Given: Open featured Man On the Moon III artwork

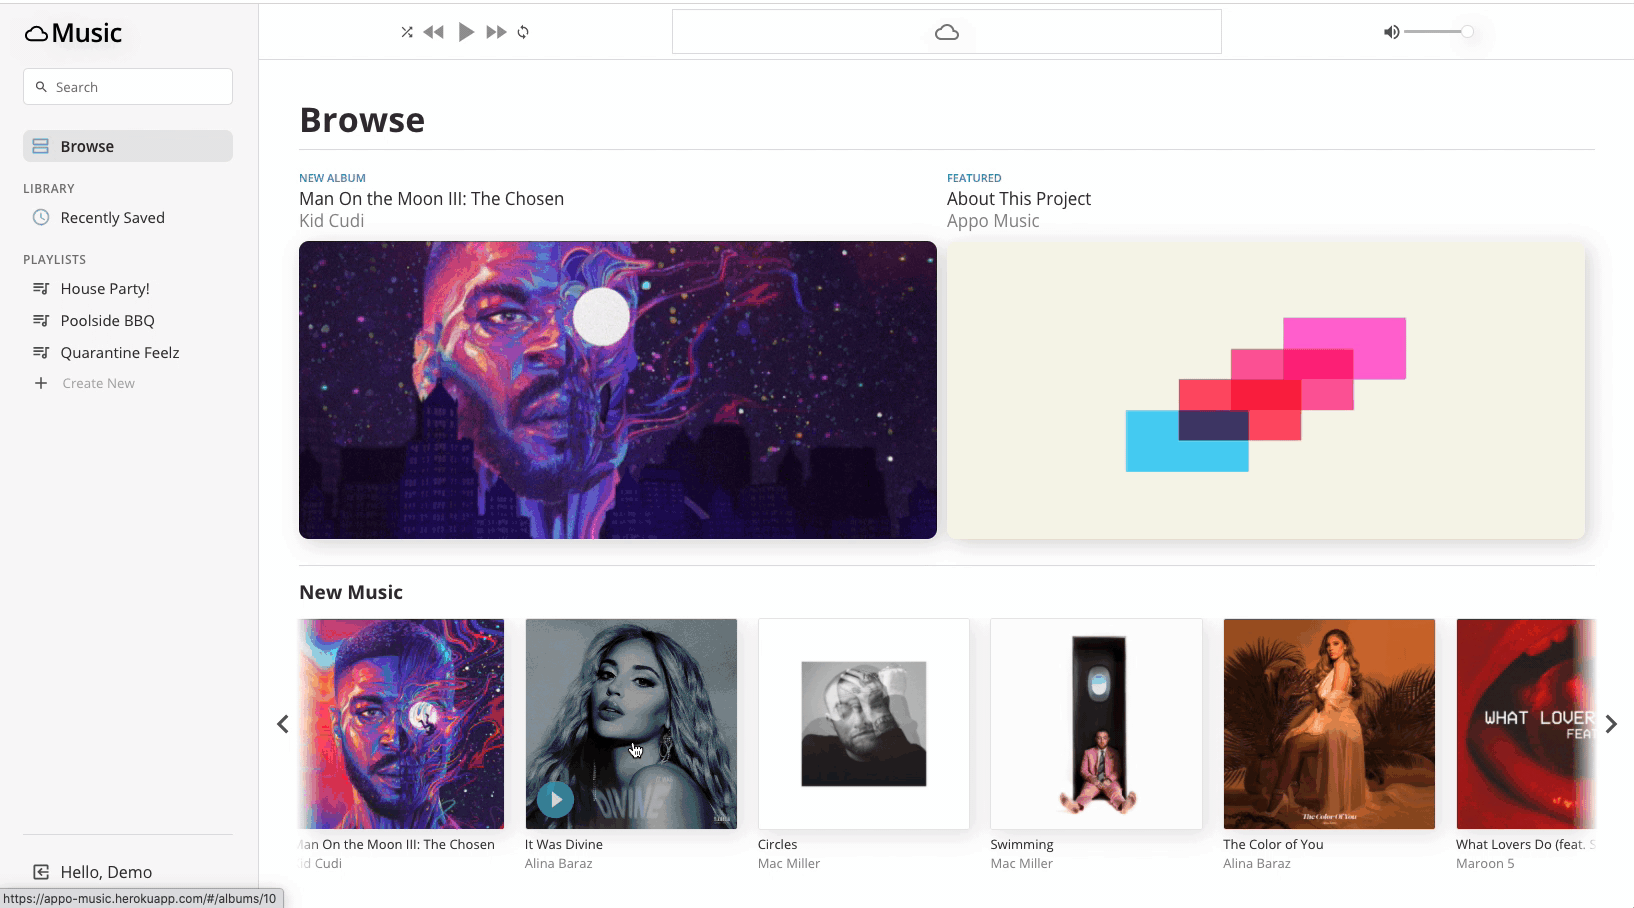Looking at the screenshot, I should coord(618,390).
